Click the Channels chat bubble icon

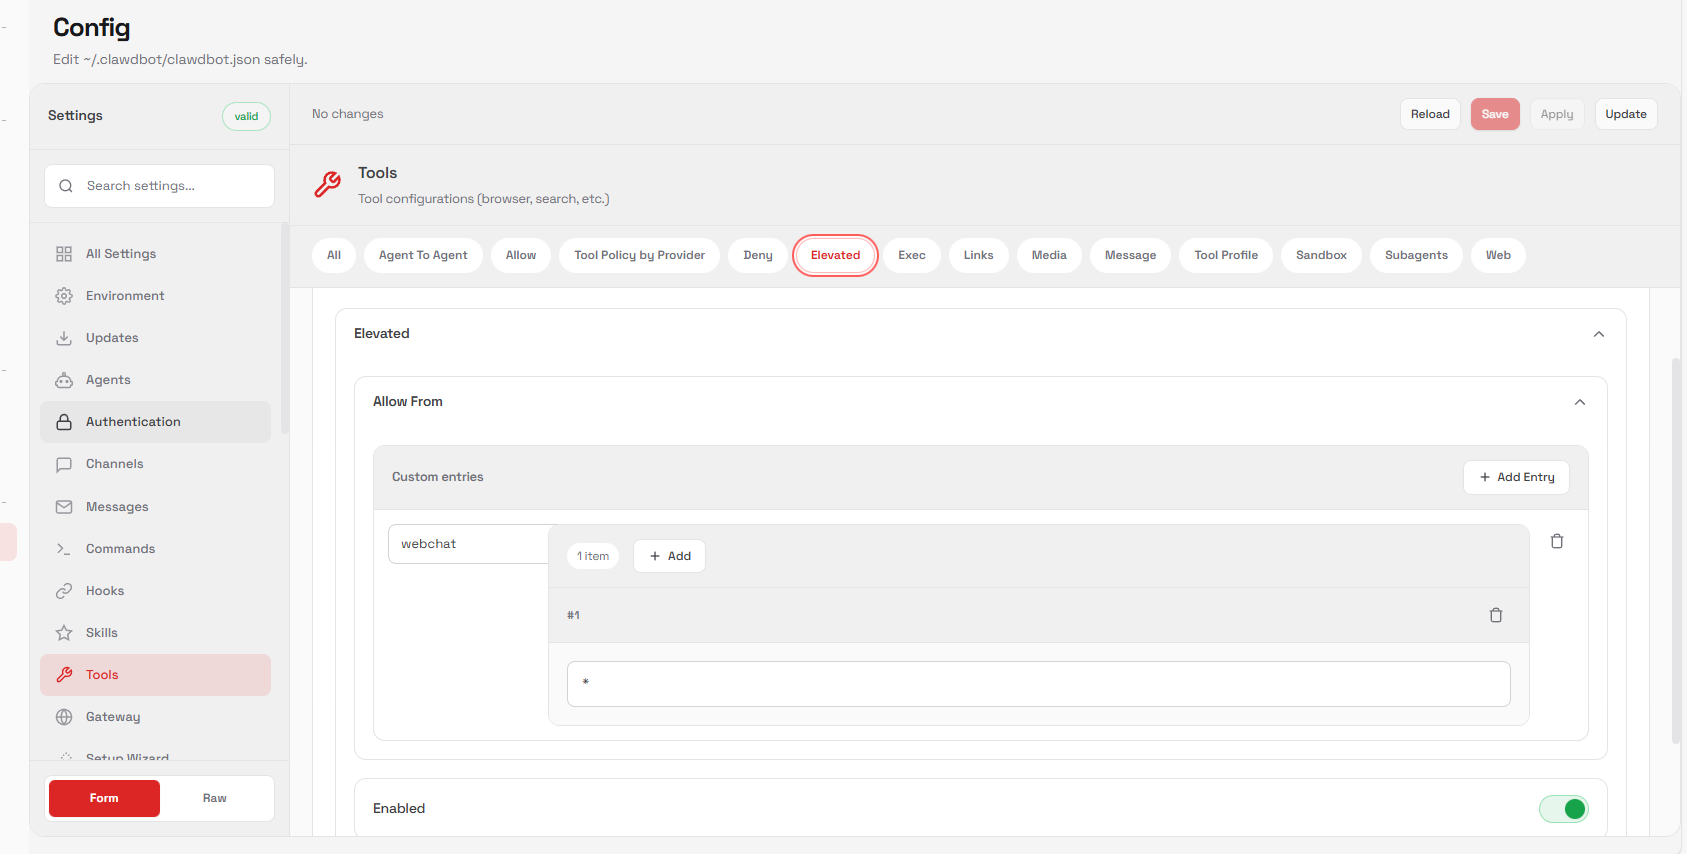(x=64, y=464)
